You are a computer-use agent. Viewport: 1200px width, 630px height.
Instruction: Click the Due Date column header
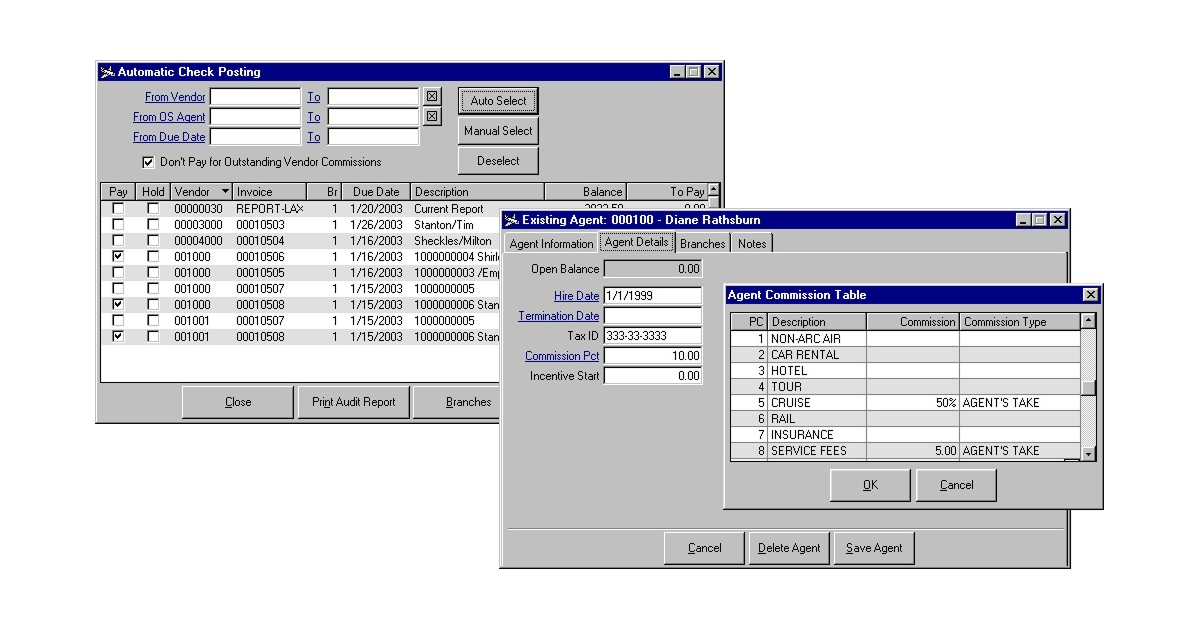click(376, 192)
